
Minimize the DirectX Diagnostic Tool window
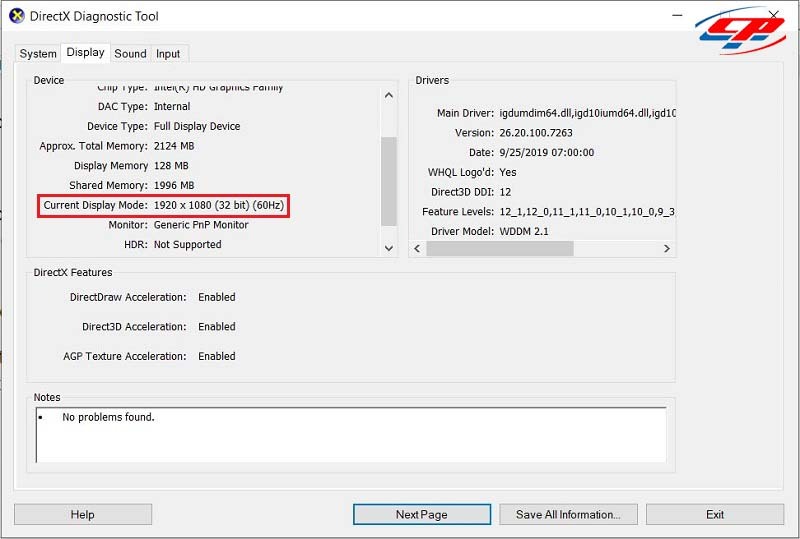click(x=677, y=16)
